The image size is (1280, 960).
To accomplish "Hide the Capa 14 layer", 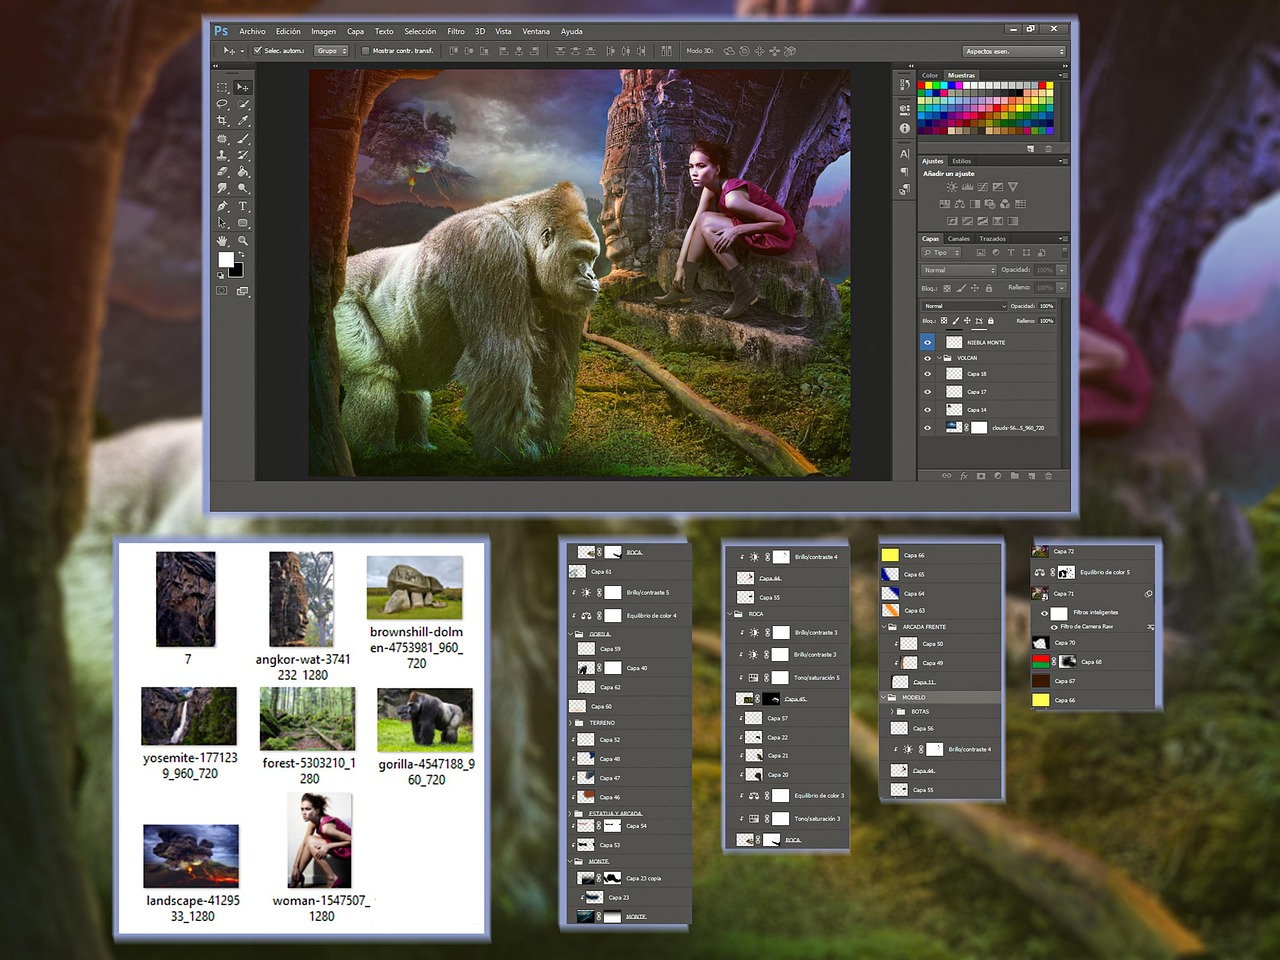I will [927, 410].
